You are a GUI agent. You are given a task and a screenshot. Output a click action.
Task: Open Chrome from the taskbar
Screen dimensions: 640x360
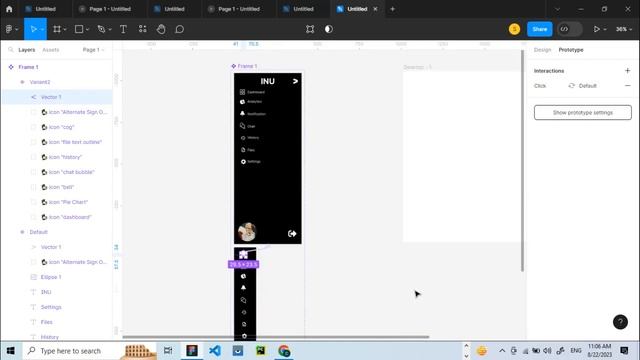point(284,350)
